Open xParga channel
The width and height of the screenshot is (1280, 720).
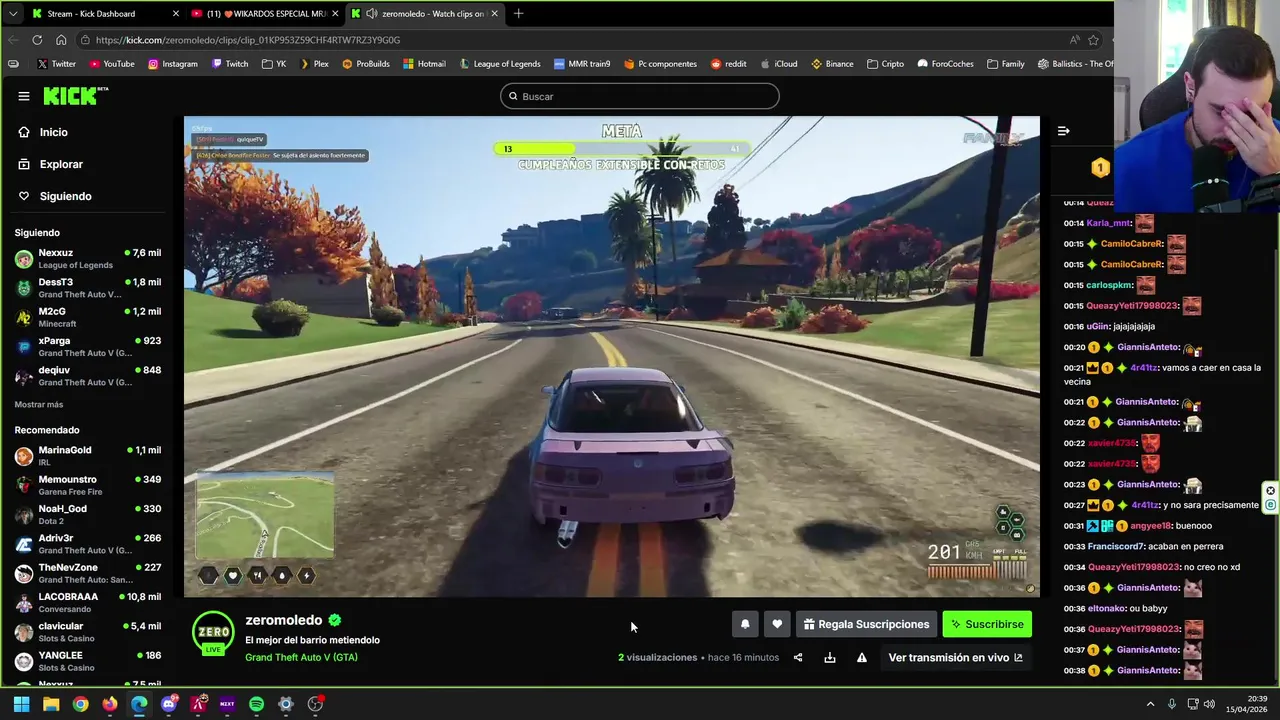(x=88, y=347)
